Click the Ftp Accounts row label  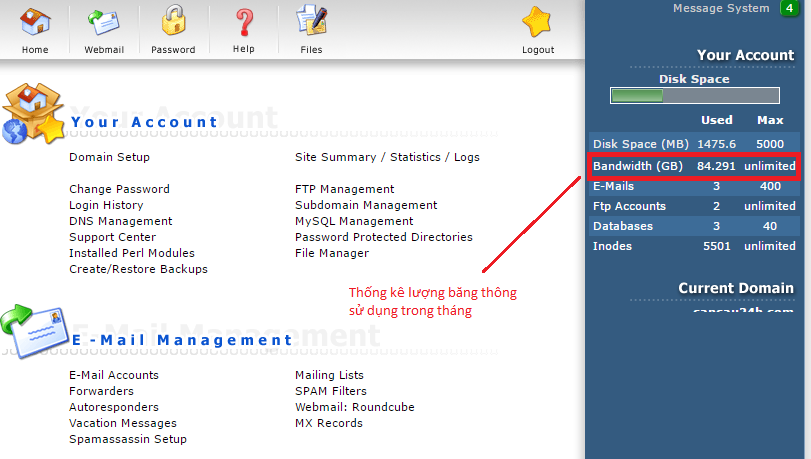tap(629, 206)
